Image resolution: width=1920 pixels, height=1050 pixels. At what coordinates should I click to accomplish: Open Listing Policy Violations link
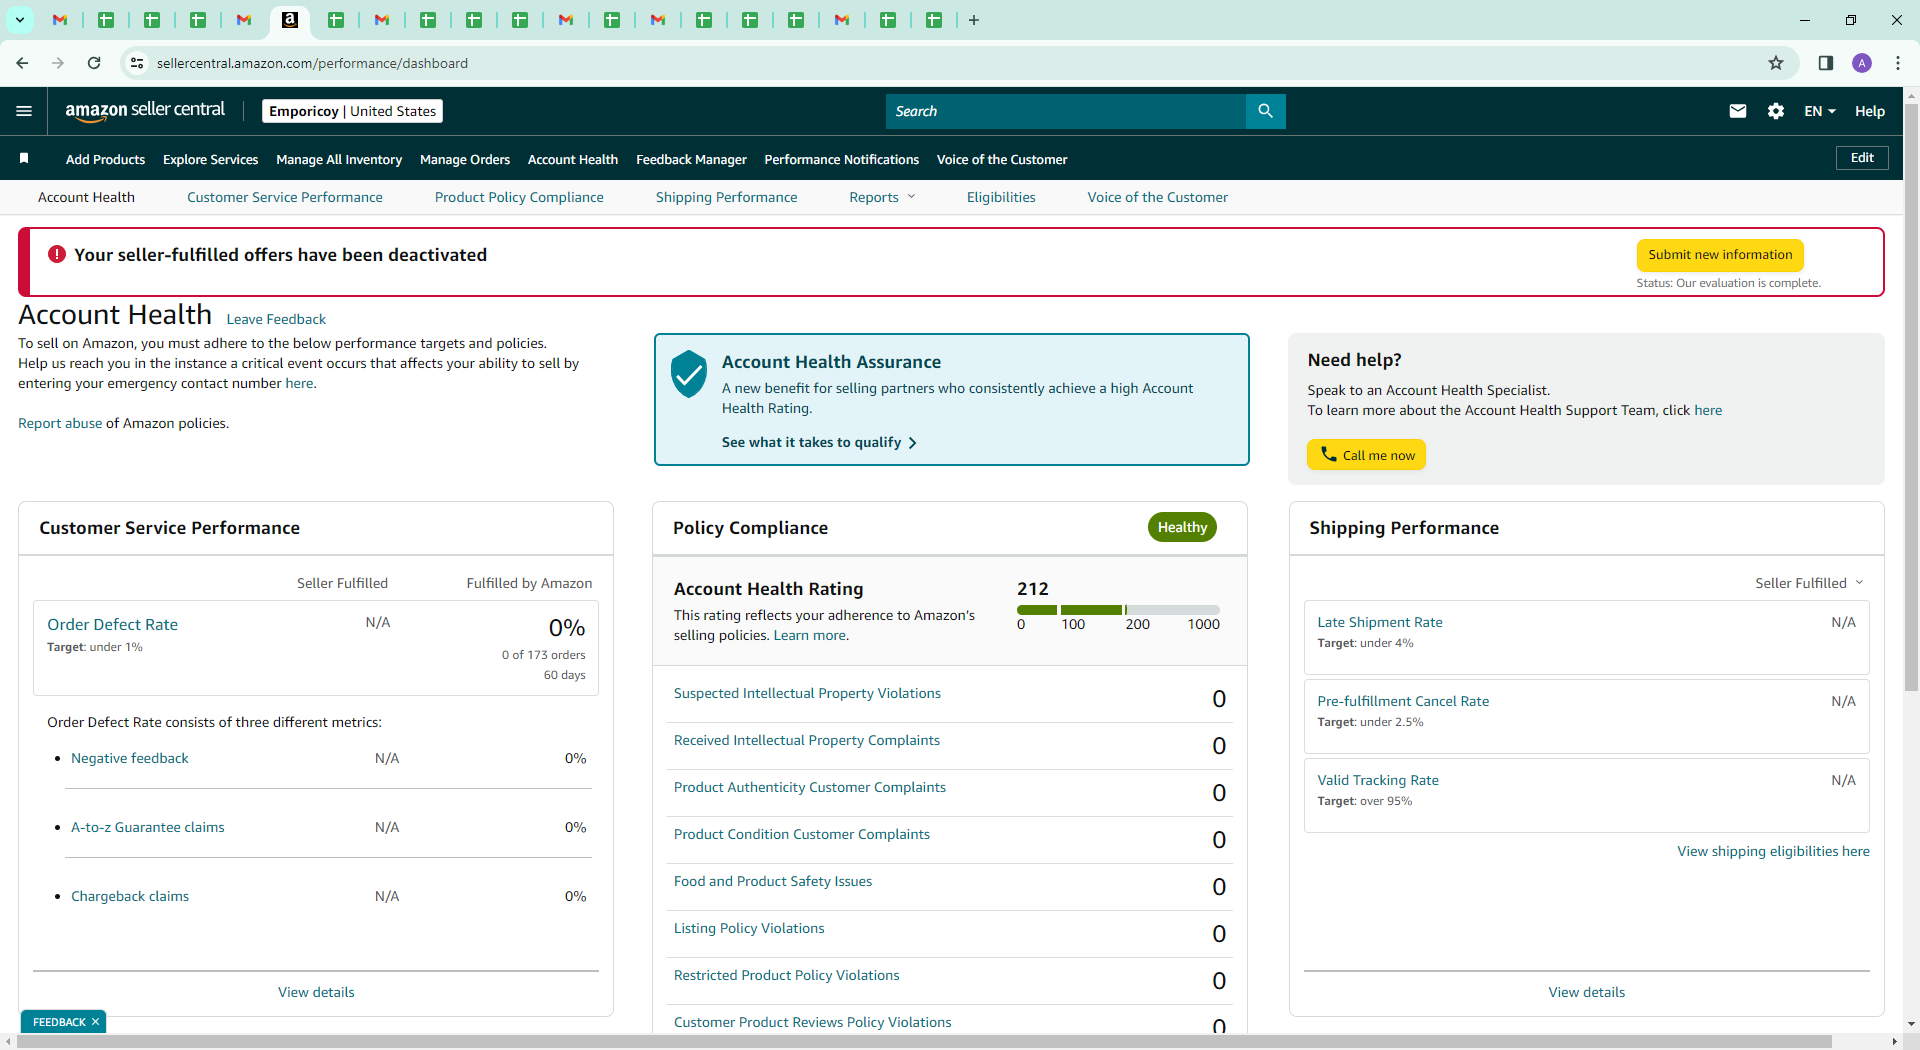click(749, 928)
